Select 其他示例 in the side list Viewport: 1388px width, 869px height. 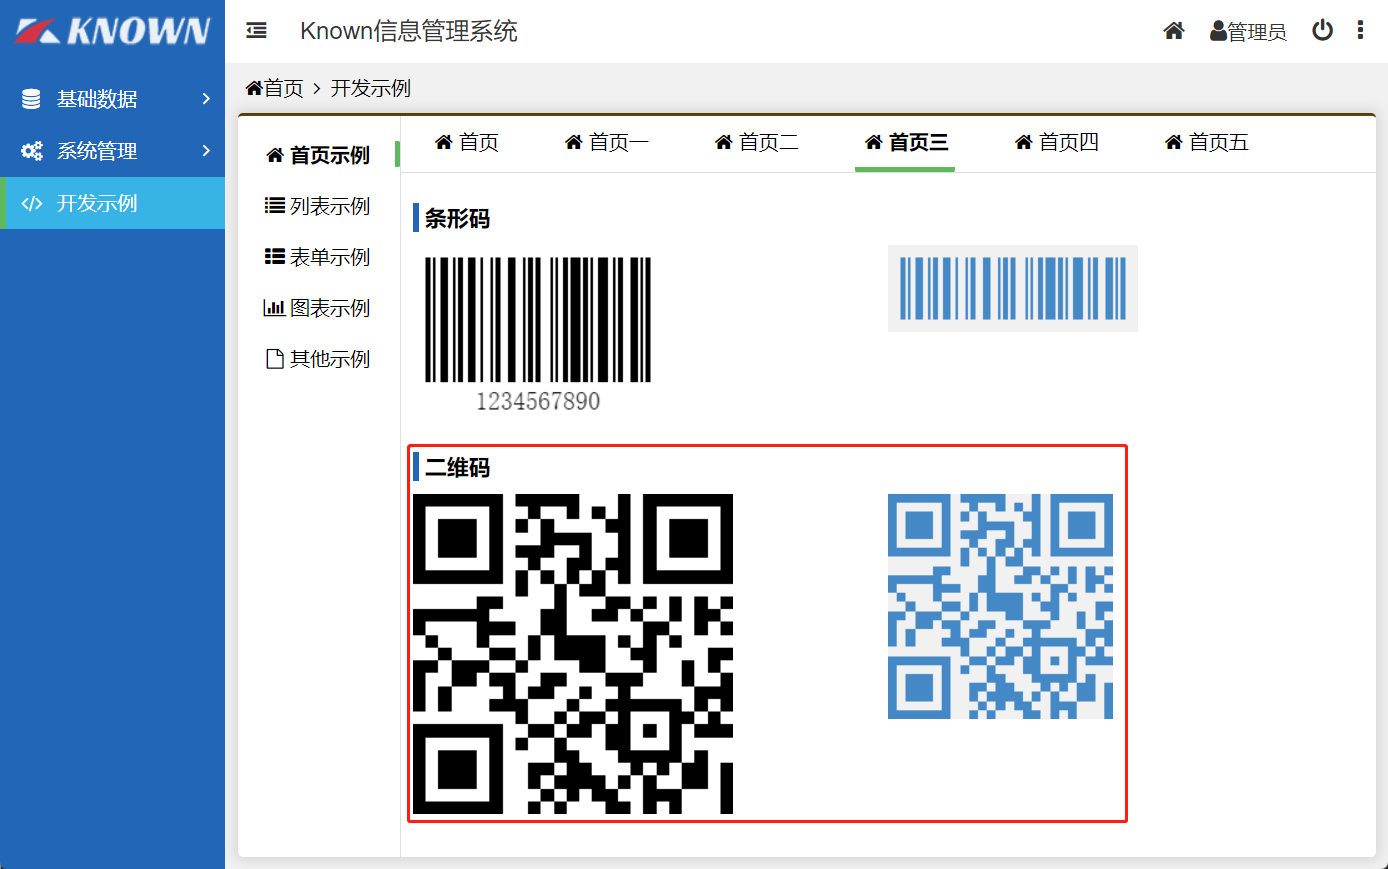point(318,358)
